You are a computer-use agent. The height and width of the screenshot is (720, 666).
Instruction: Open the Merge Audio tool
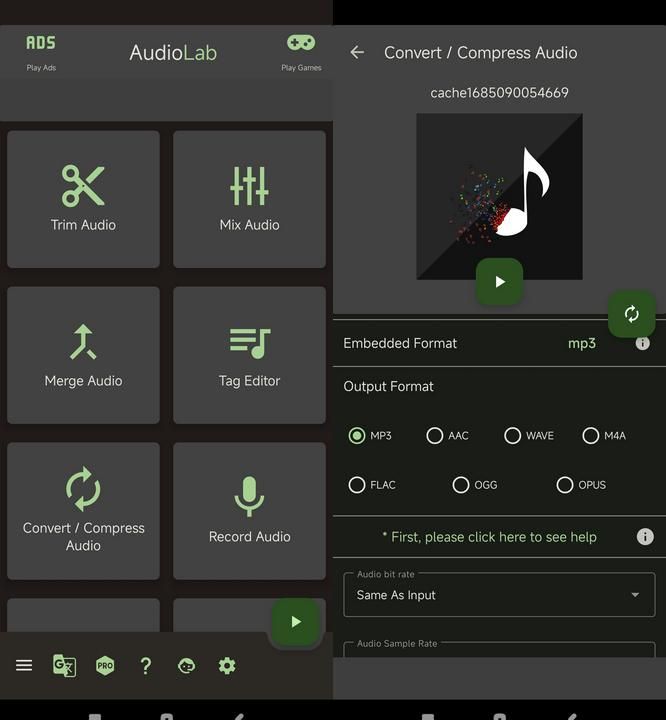point(83,355)
